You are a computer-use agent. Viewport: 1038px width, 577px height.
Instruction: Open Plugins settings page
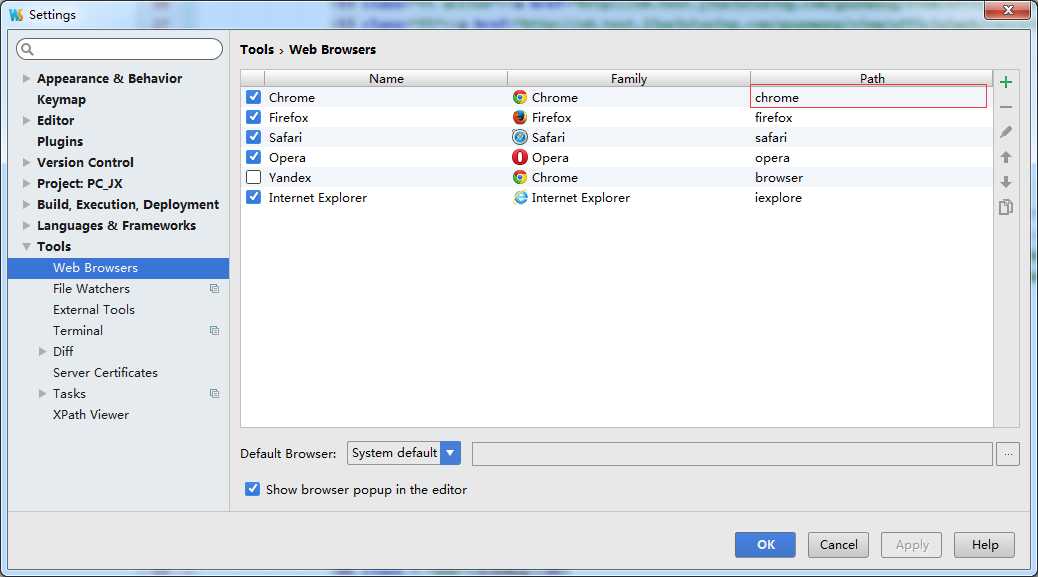coord(60,142)
